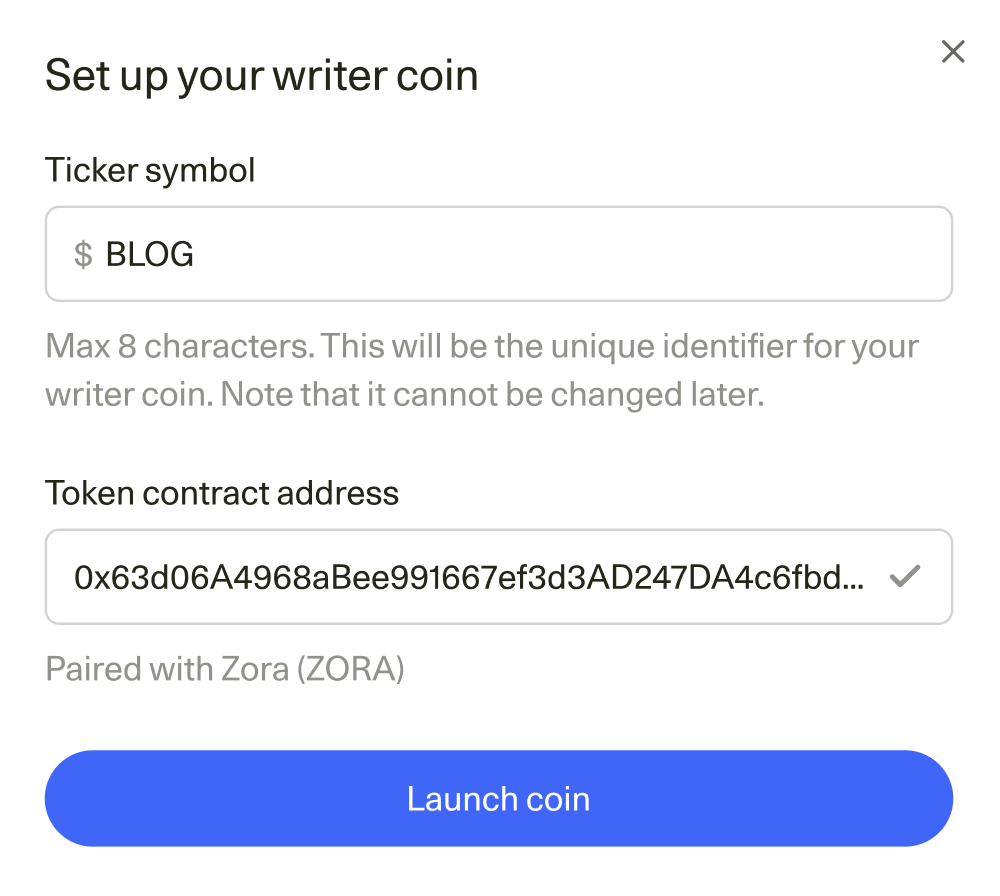
Task: Select the Ticker symbol input field
Action: pos(499,254)
